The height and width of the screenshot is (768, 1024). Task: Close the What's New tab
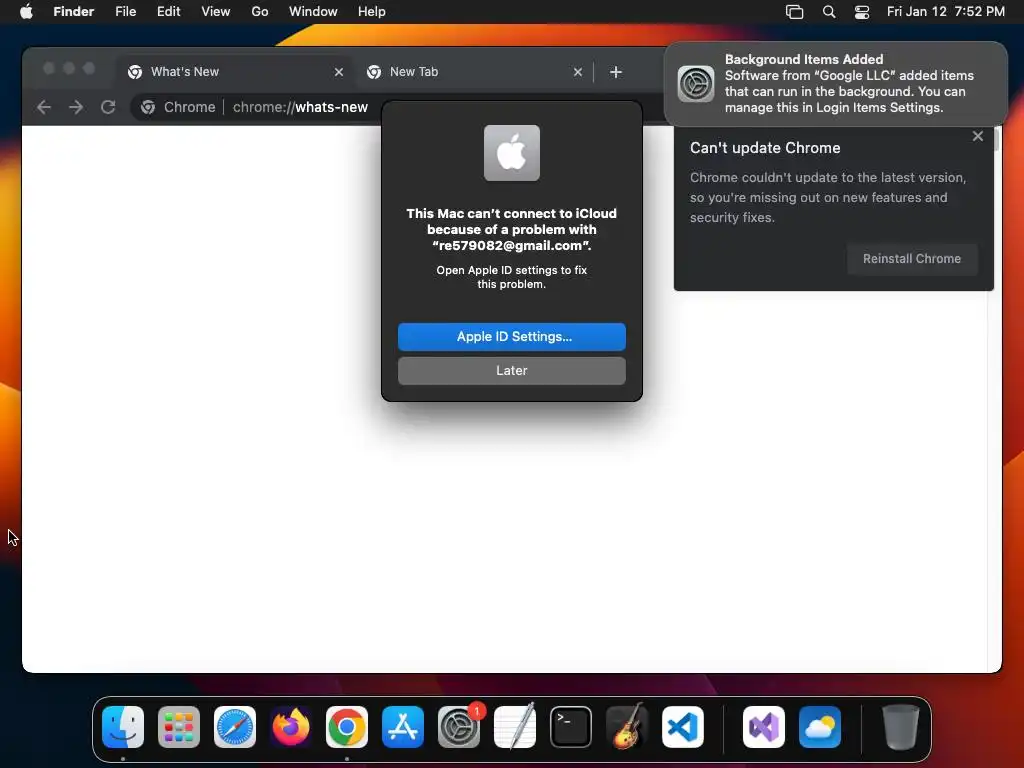tap(339, 72)
